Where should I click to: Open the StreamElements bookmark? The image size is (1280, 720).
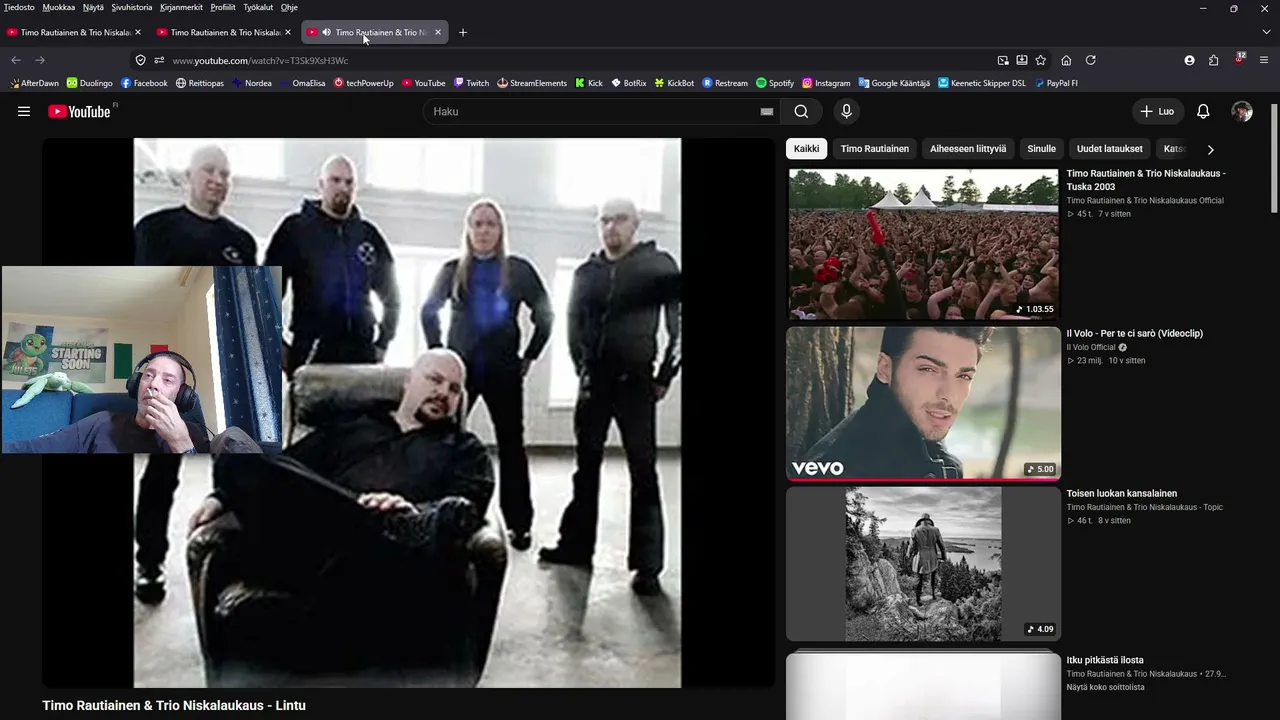point(532,83)
